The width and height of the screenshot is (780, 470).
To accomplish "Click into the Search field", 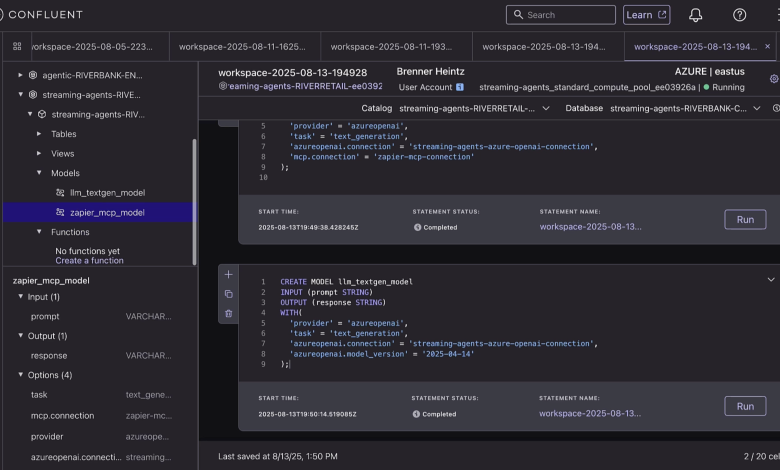I will [561, 15].
